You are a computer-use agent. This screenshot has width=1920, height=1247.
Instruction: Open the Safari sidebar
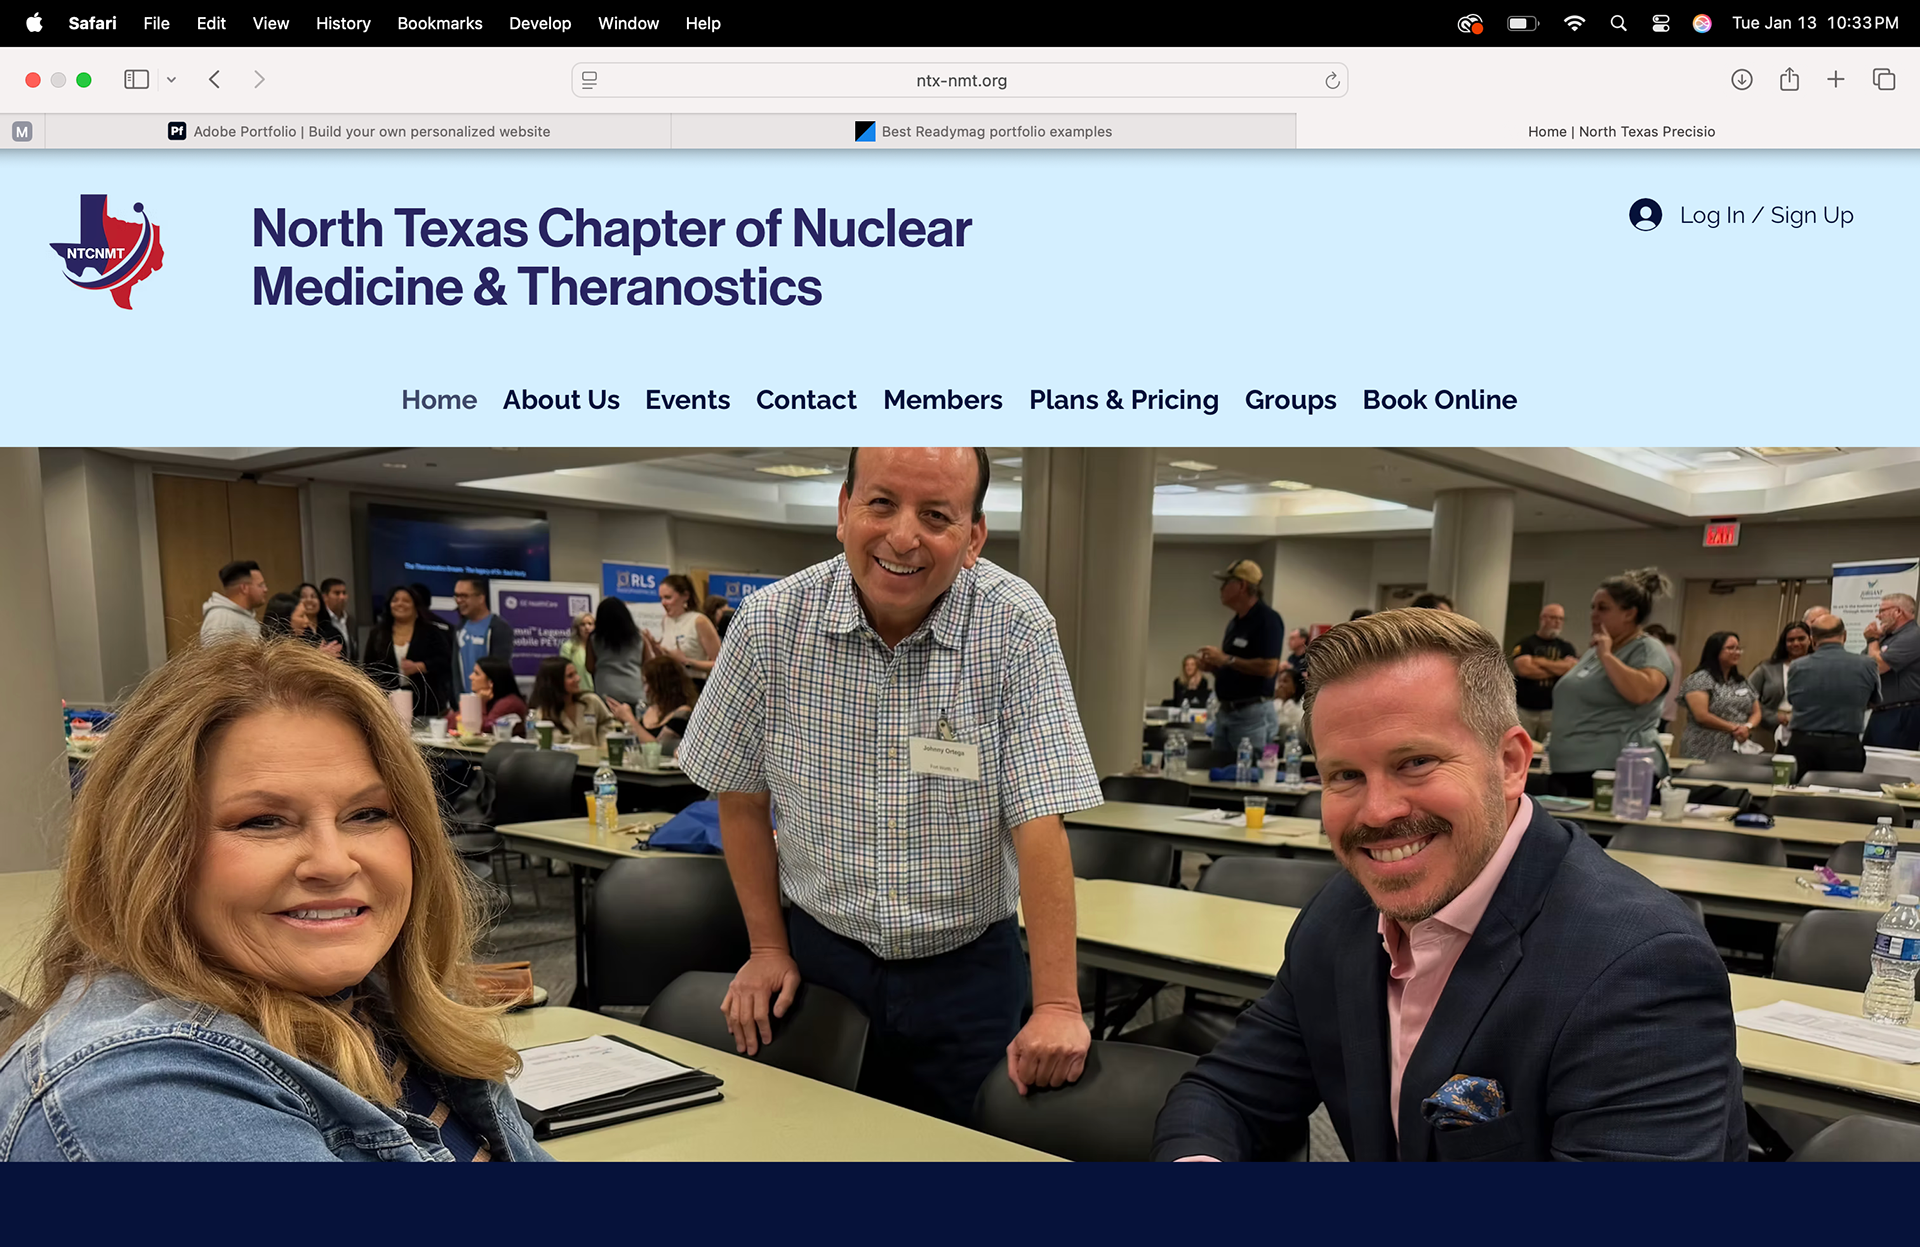tap(136, 79)
